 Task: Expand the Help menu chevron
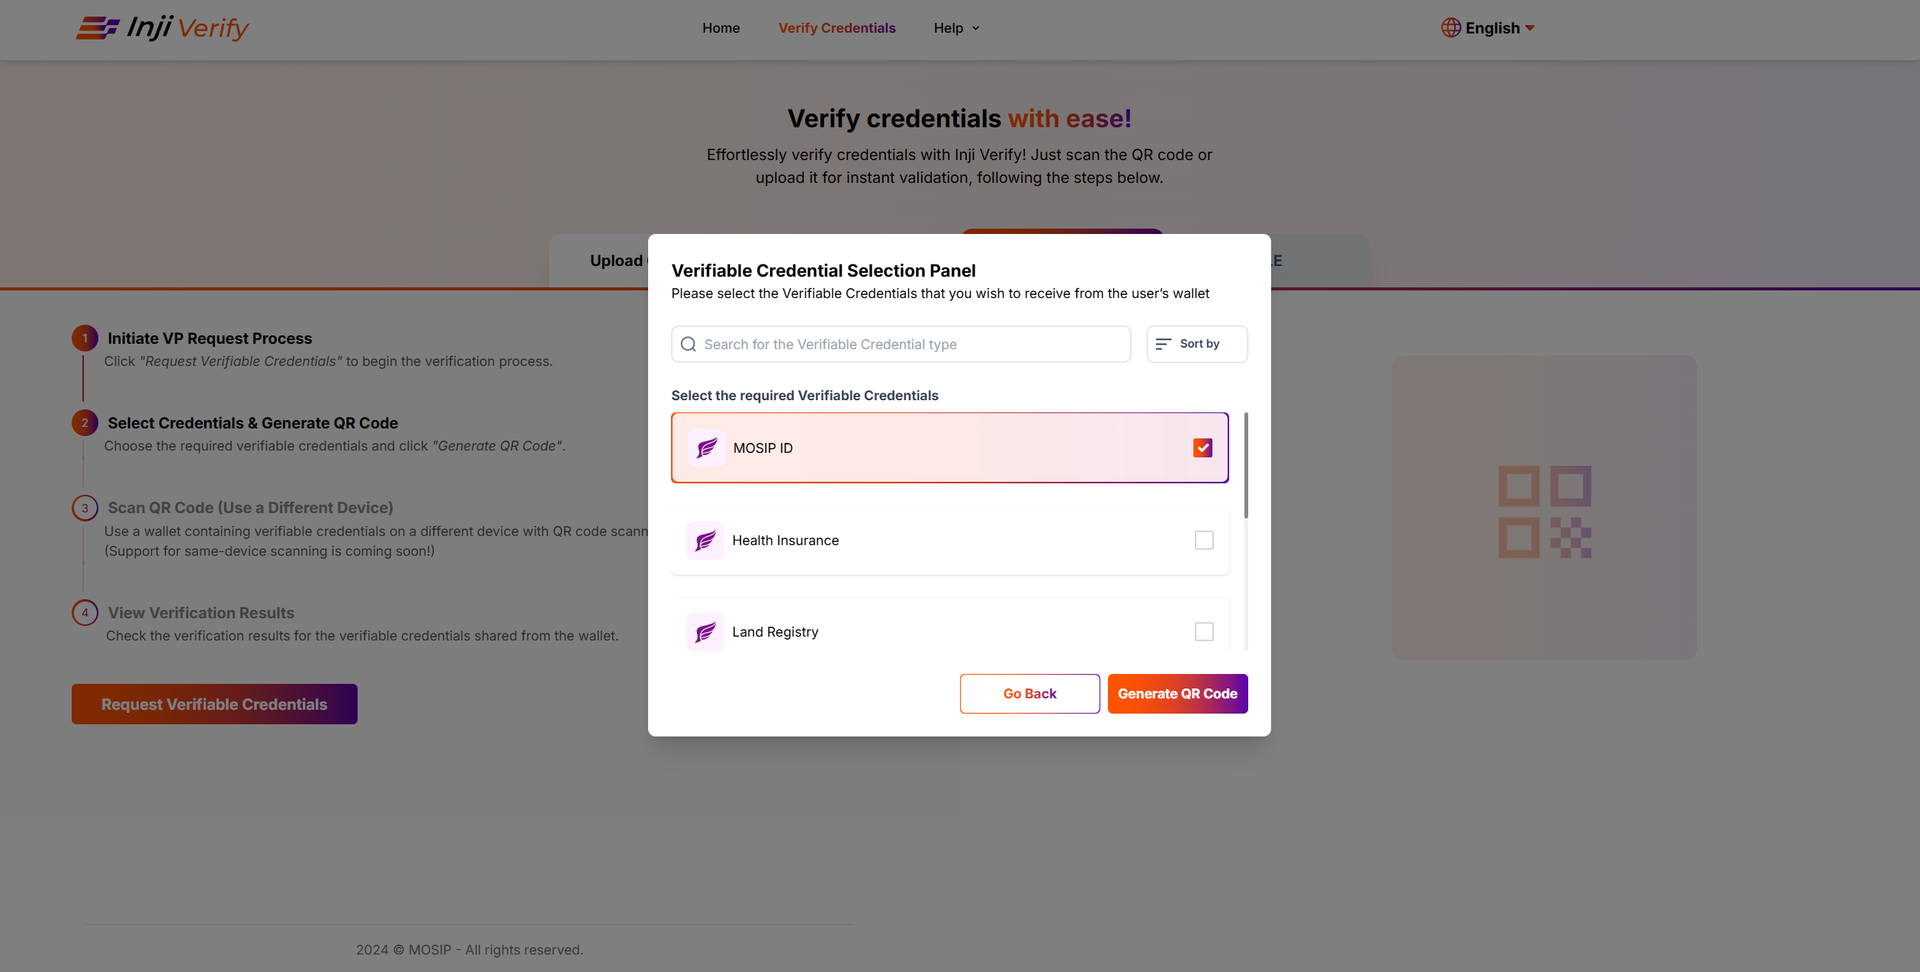pos(976,28)
